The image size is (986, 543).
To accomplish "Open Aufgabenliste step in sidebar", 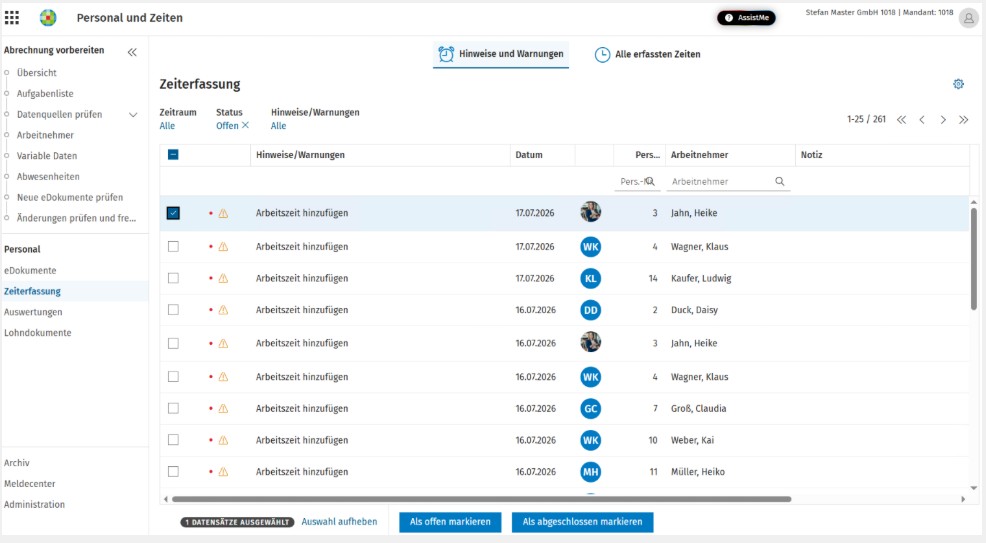I will [45, 94].
